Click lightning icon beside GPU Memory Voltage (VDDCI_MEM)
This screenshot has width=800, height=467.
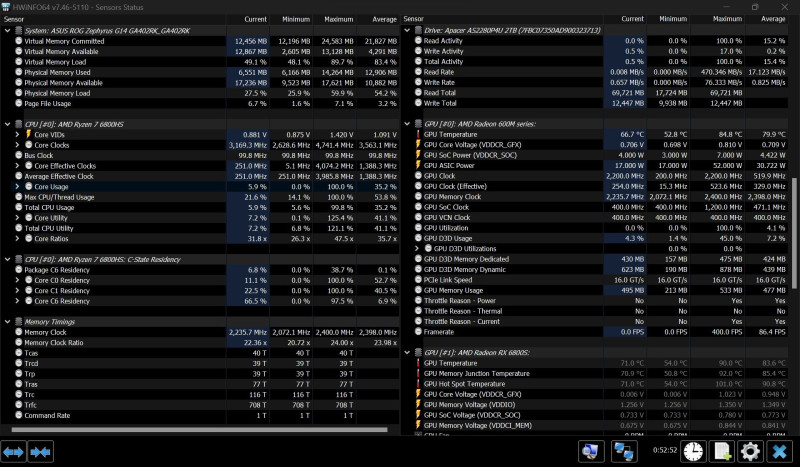point(418,425)
